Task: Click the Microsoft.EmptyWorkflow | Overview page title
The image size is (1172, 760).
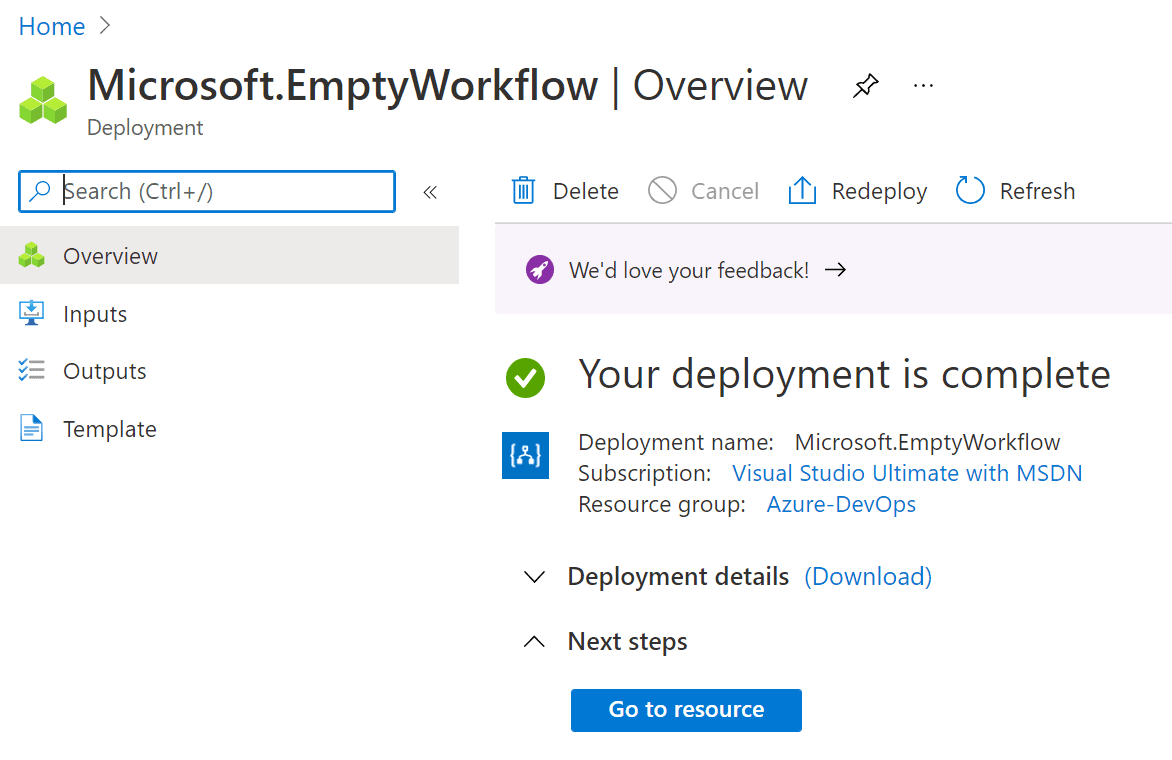Action: (448, 86)
